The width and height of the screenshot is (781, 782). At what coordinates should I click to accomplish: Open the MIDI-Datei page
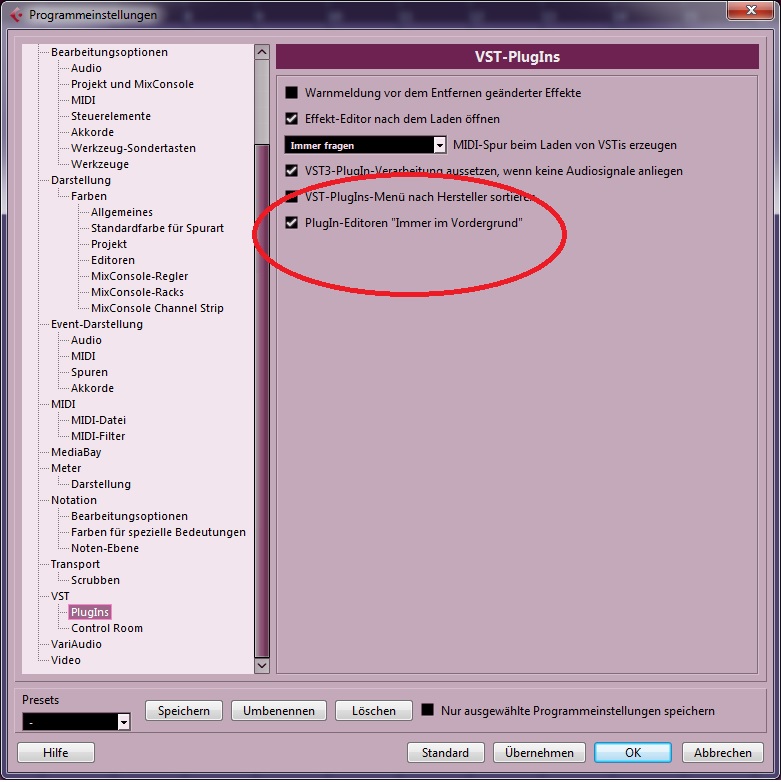tap(98, 420)
